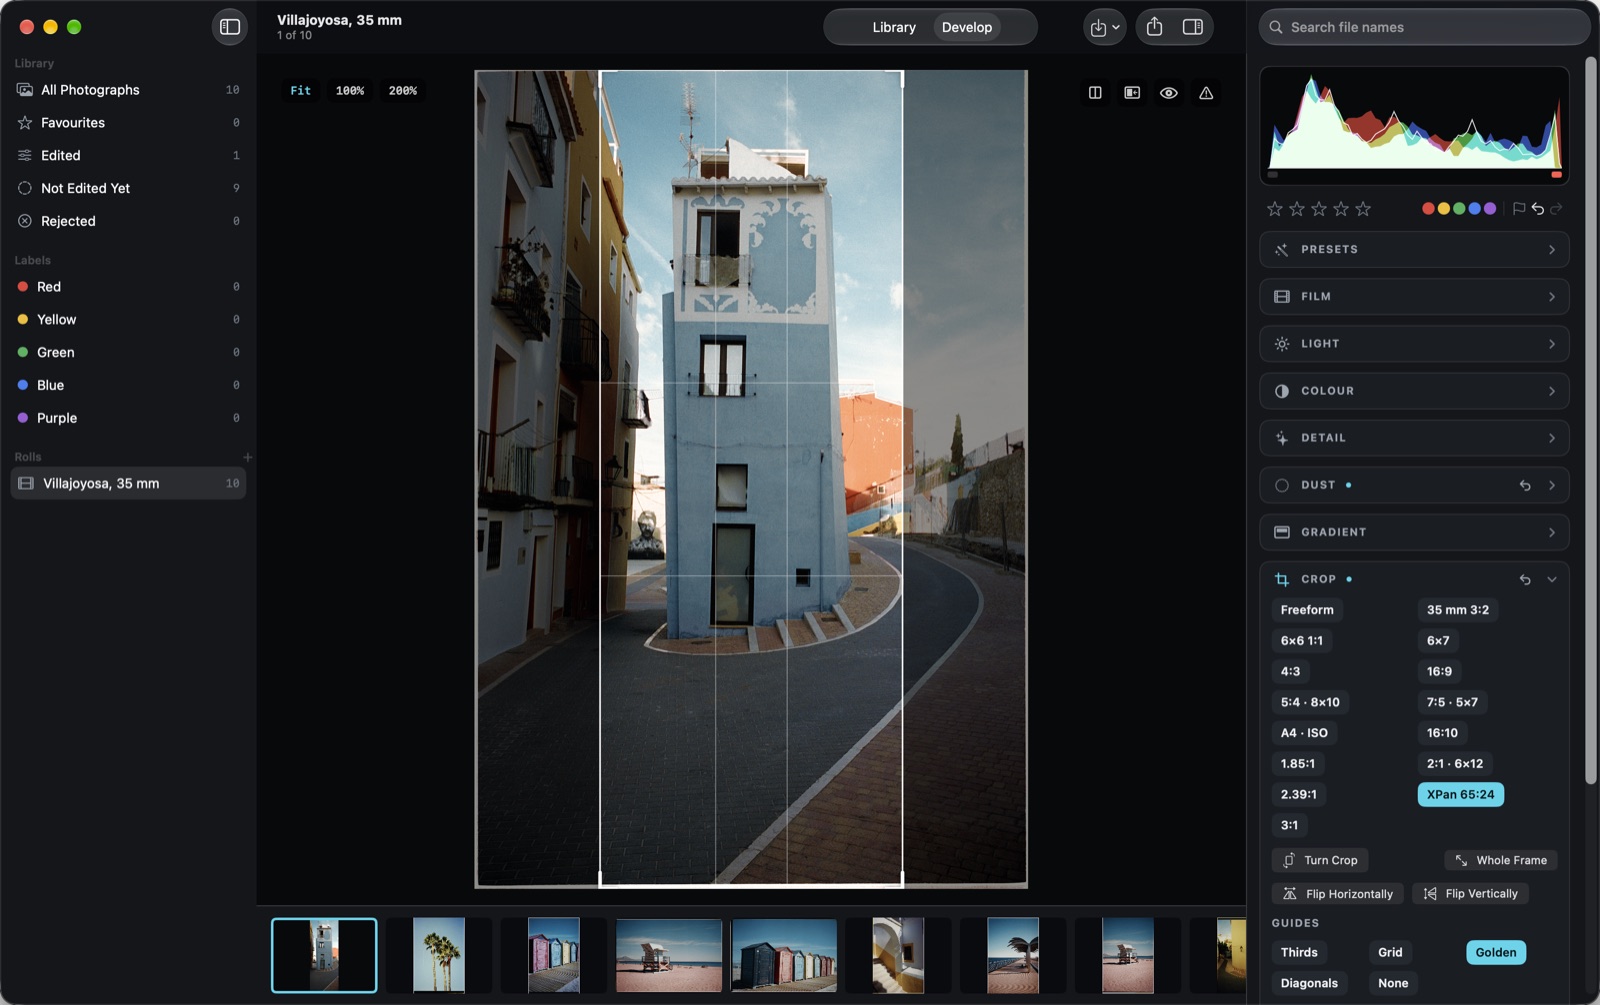
Task: Click the before/after panel icon beside the eye
Action: (x=1132, y=93)
